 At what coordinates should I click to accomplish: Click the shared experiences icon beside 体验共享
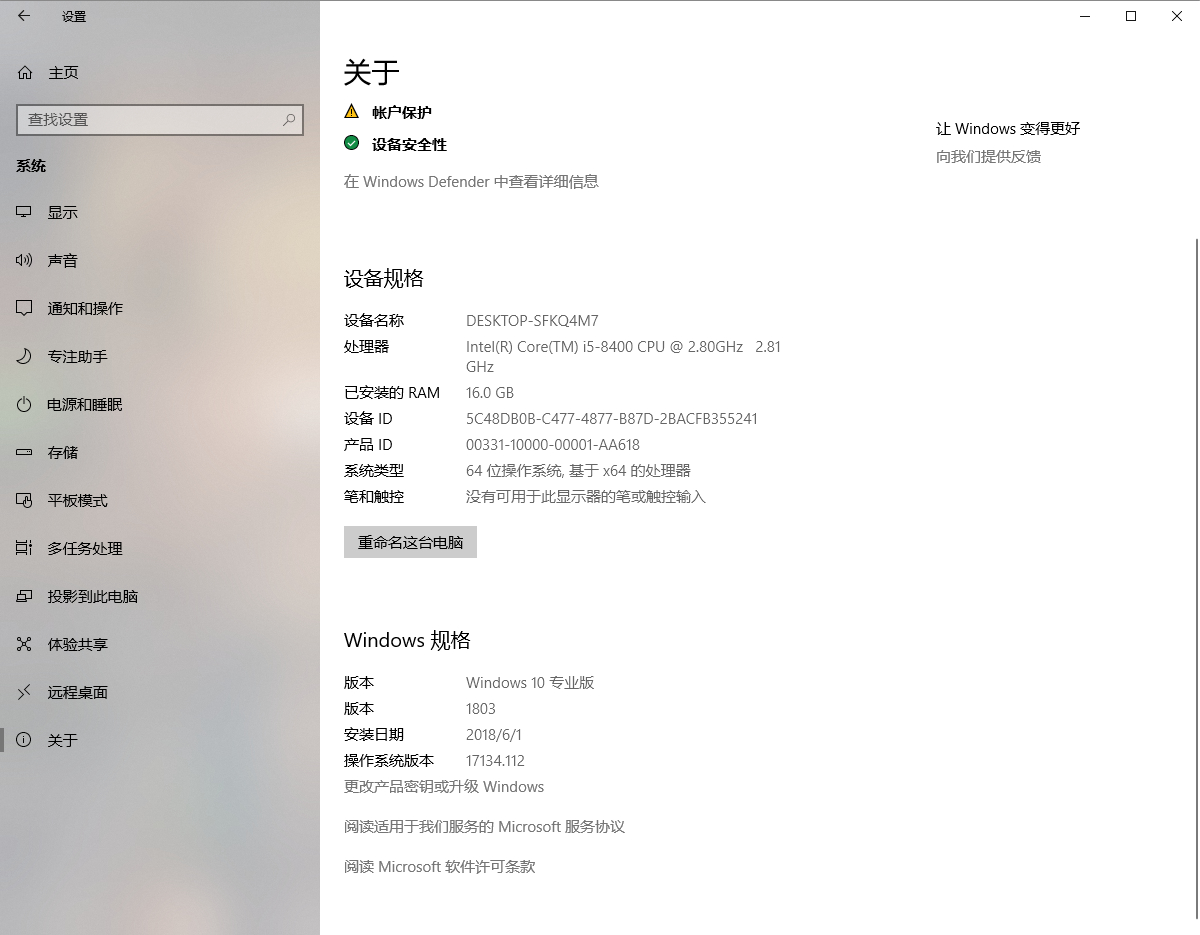(x=25, y=645)
